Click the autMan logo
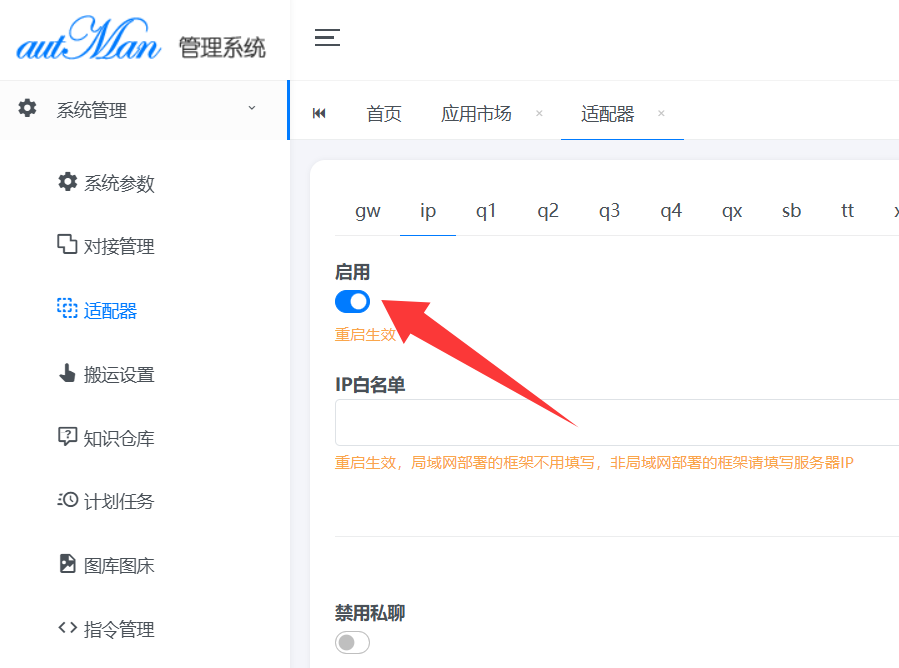Image resolution: width=899 pixels, height=668 pixels. pos(89,39)
